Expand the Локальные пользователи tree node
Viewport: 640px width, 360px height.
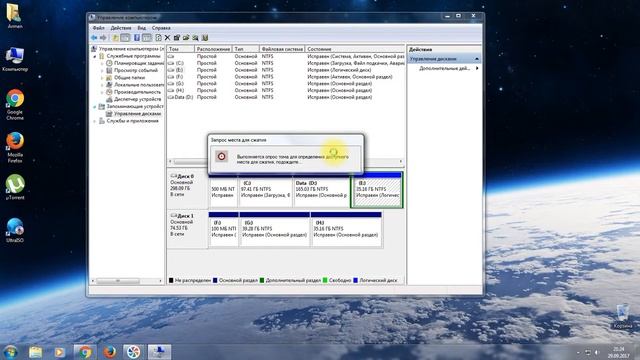point(102,85)
